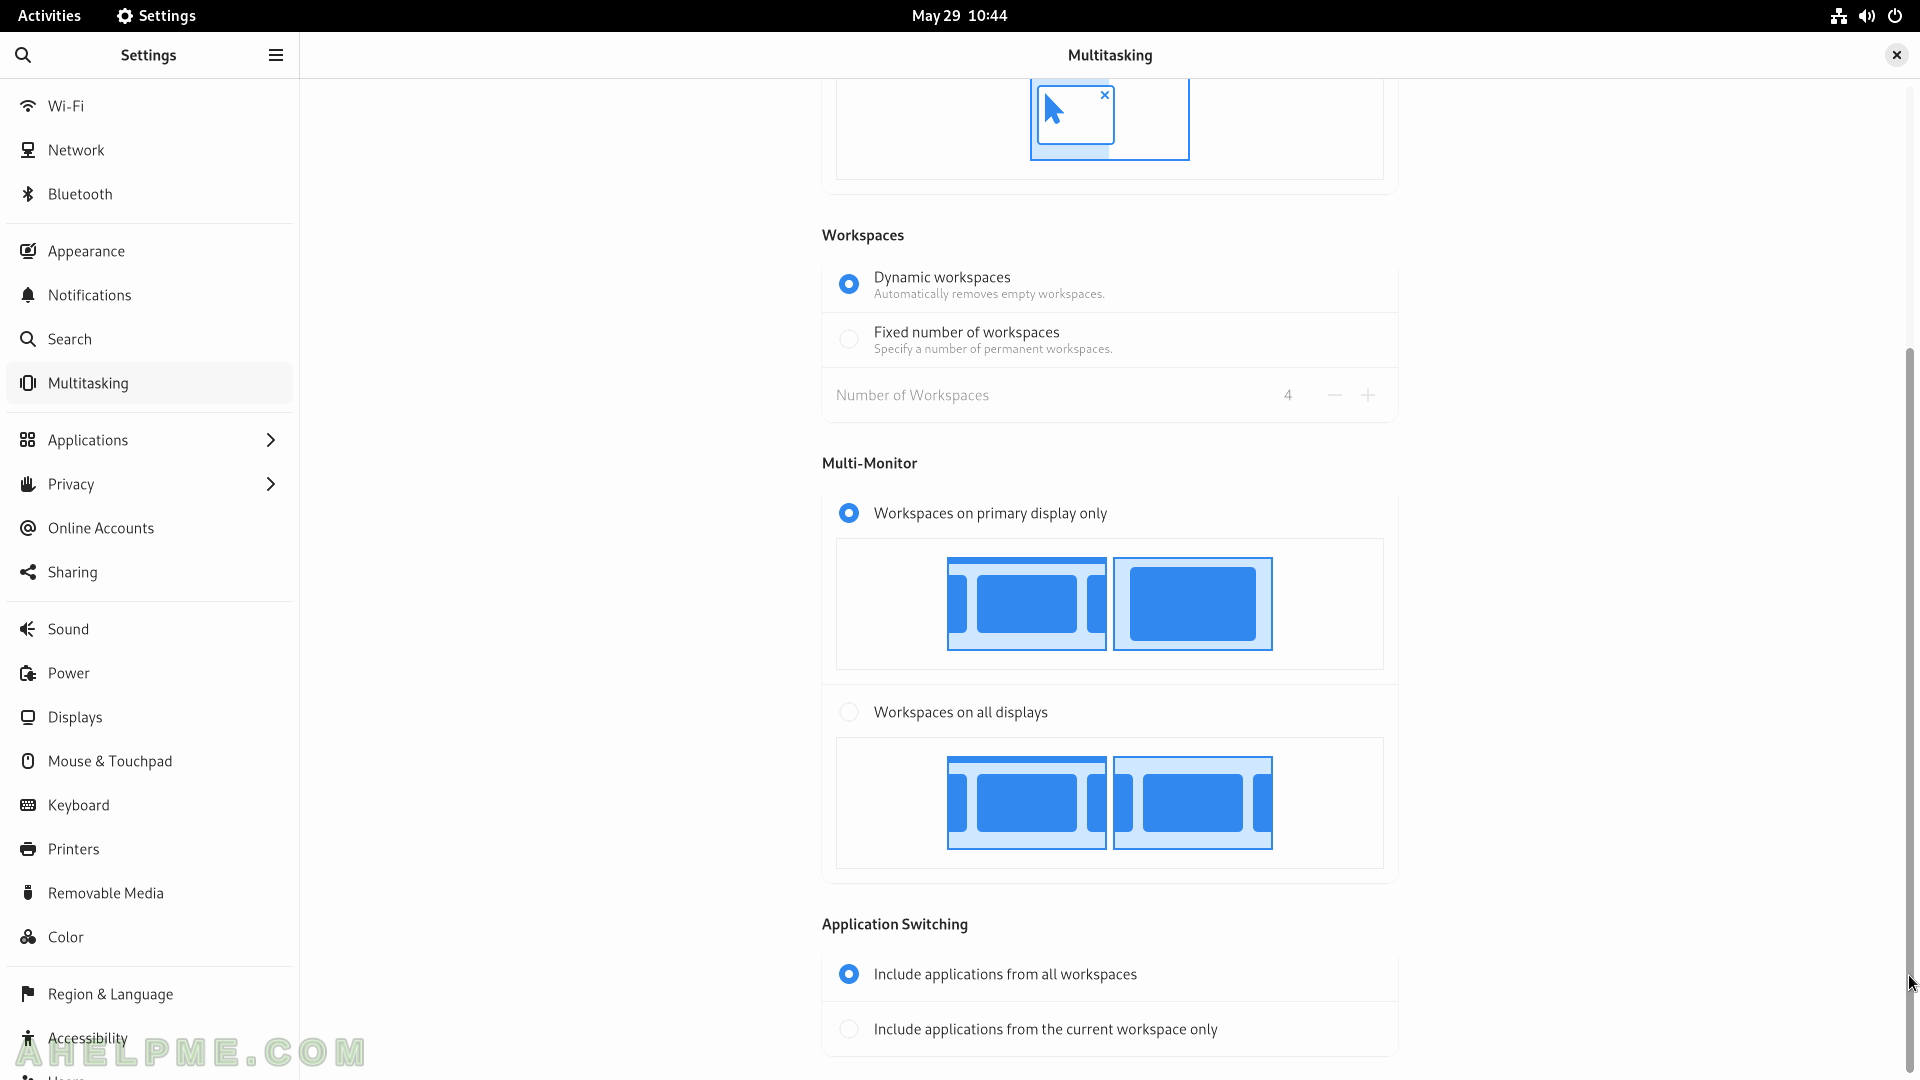The width and height of the screenshot is (1920, 1080).
Task: Click the Region & Language flag icon
Action: coord(28,994)
